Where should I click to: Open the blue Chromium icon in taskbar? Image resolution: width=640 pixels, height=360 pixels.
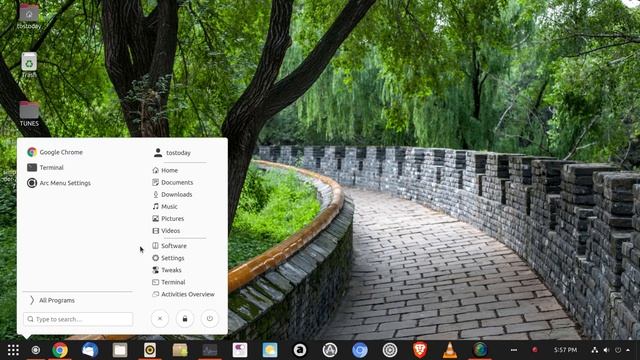(x=360, y=350)
